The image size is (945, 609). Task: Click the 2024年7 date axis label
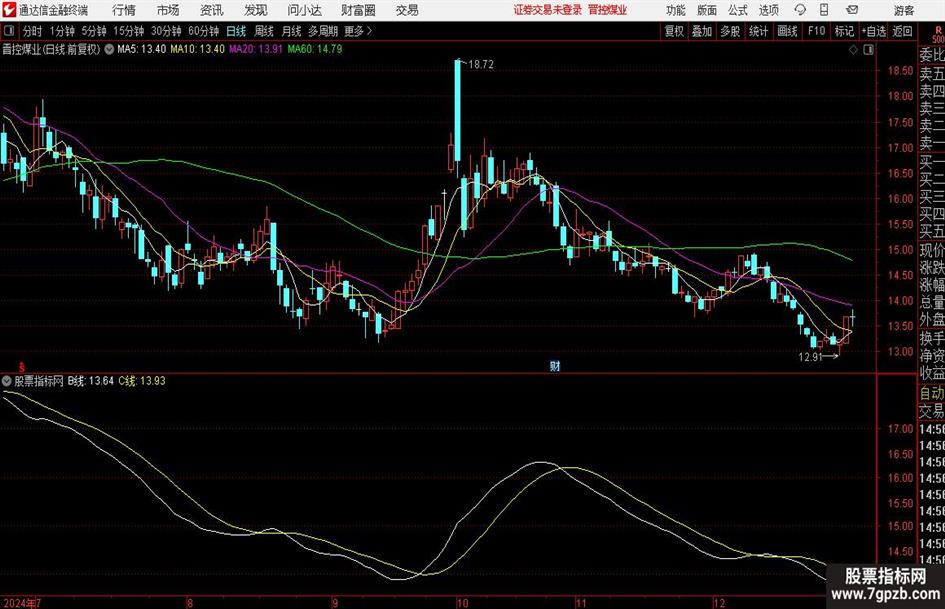pyautogui.click(x=22, y=602)
